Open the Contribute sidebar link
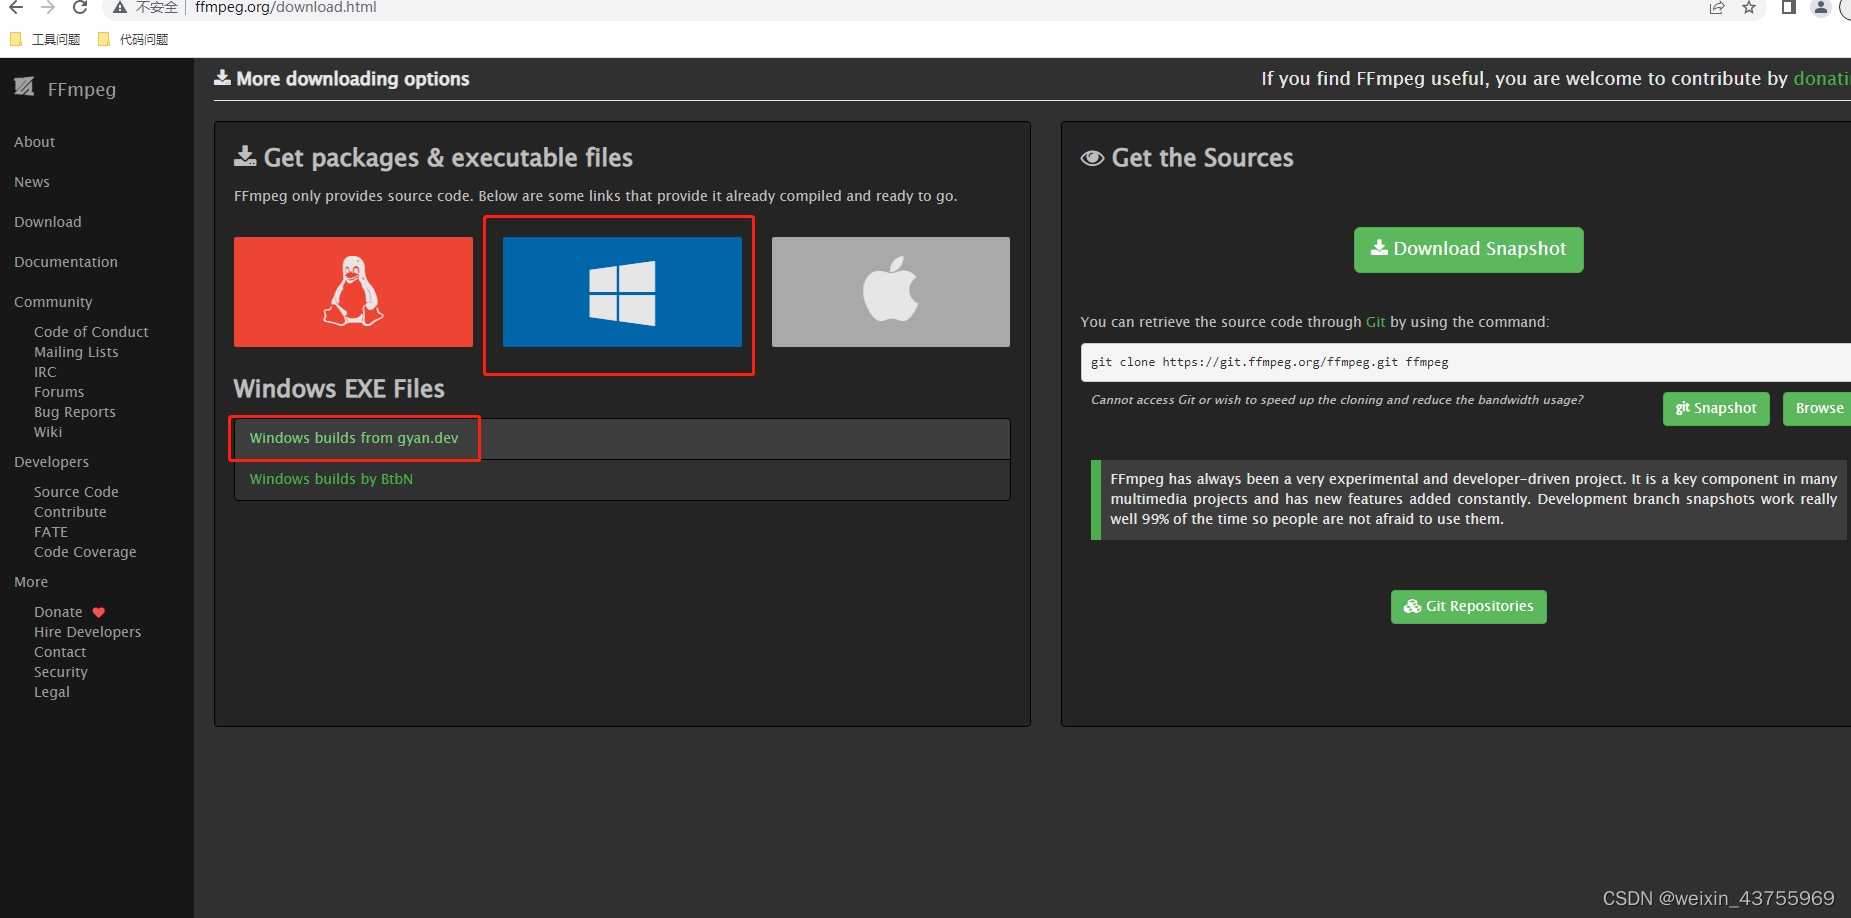1851x918 pixels. [70, 512]
